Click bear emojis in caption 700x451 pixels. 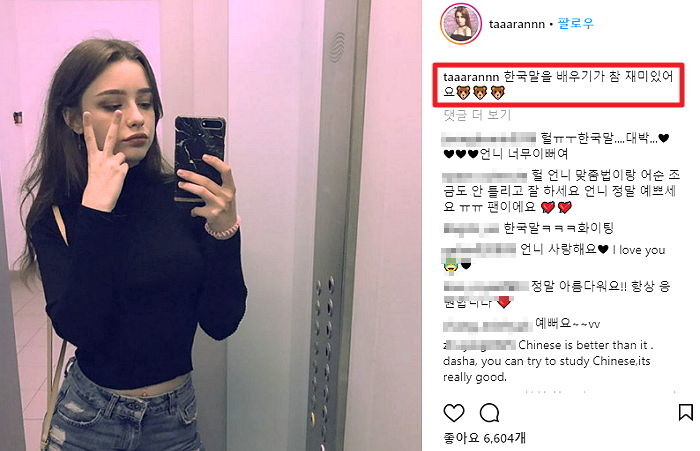point(480,92)
